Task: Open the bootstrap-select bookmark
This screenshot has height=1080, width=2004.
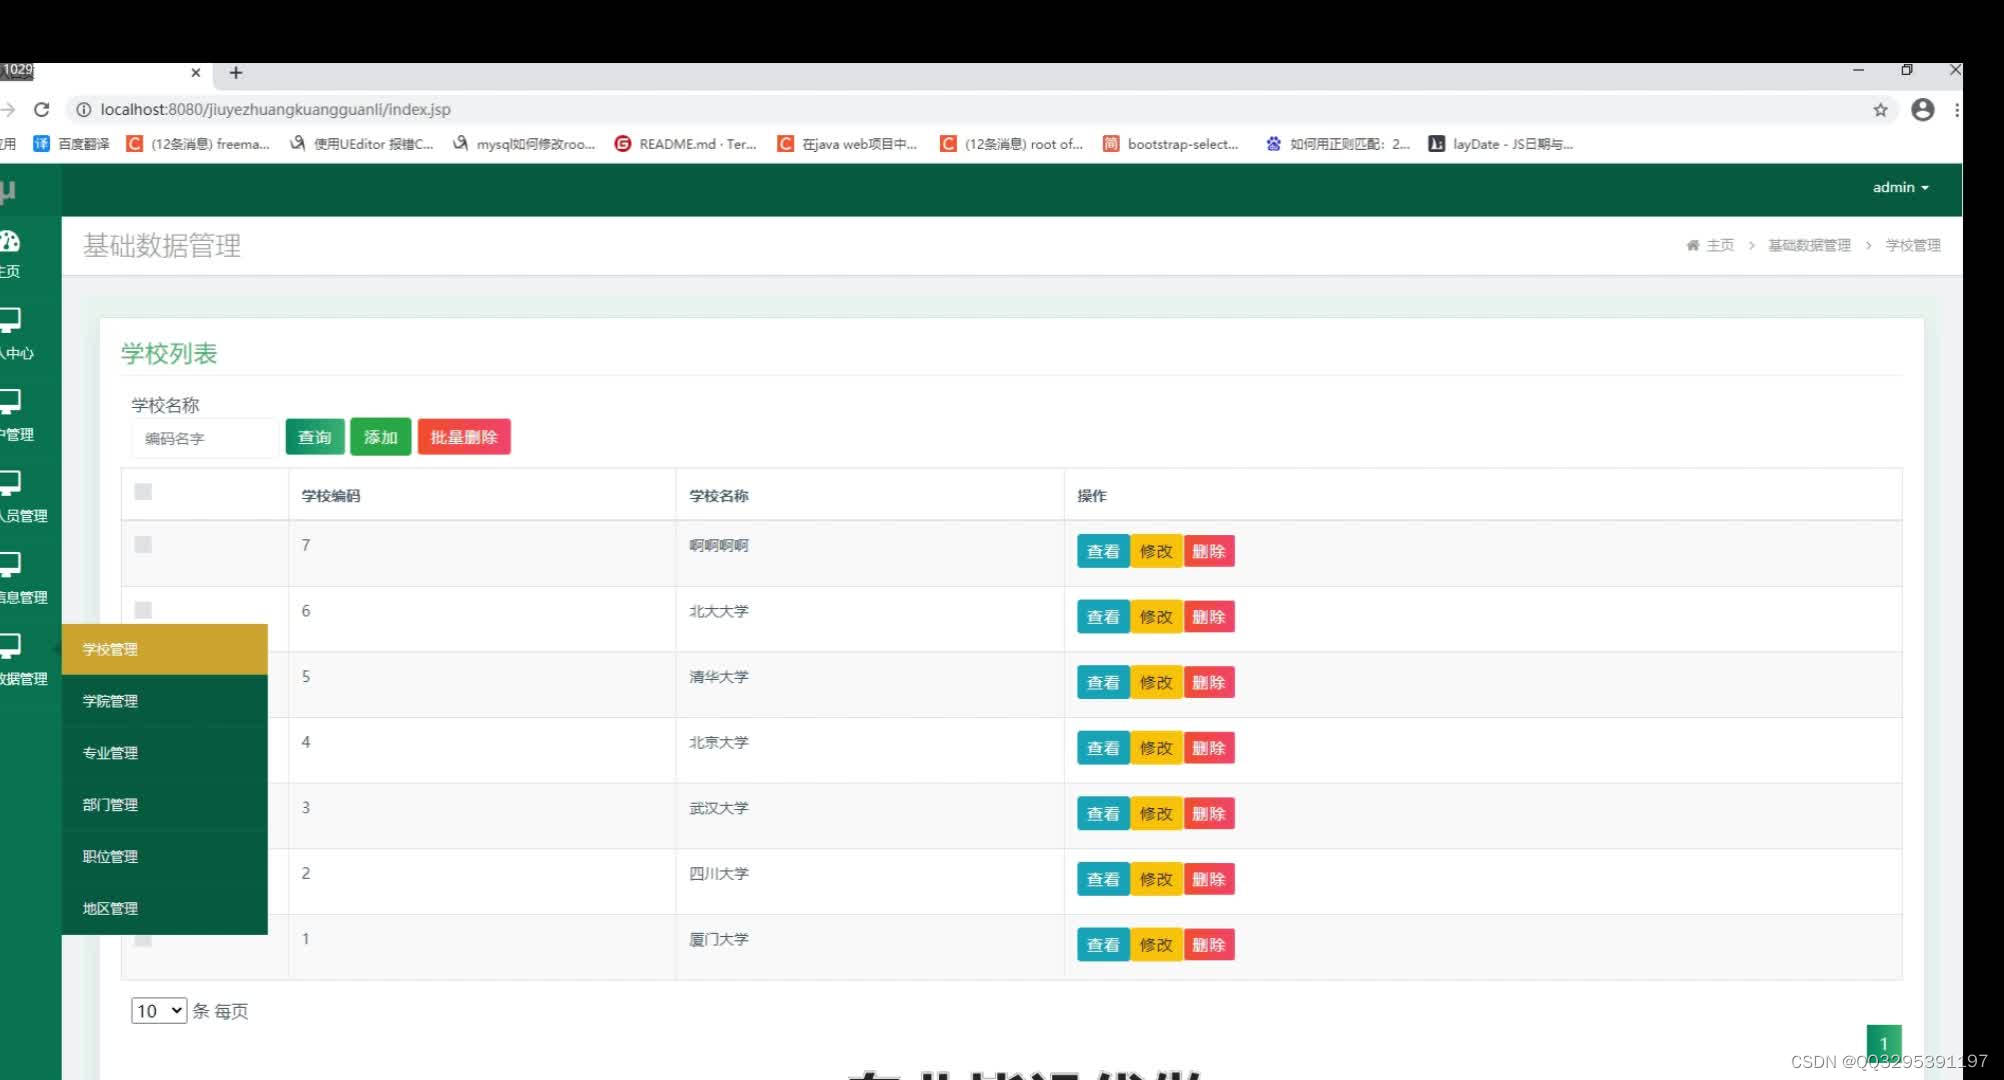Action: click(x=1171, y=144)
